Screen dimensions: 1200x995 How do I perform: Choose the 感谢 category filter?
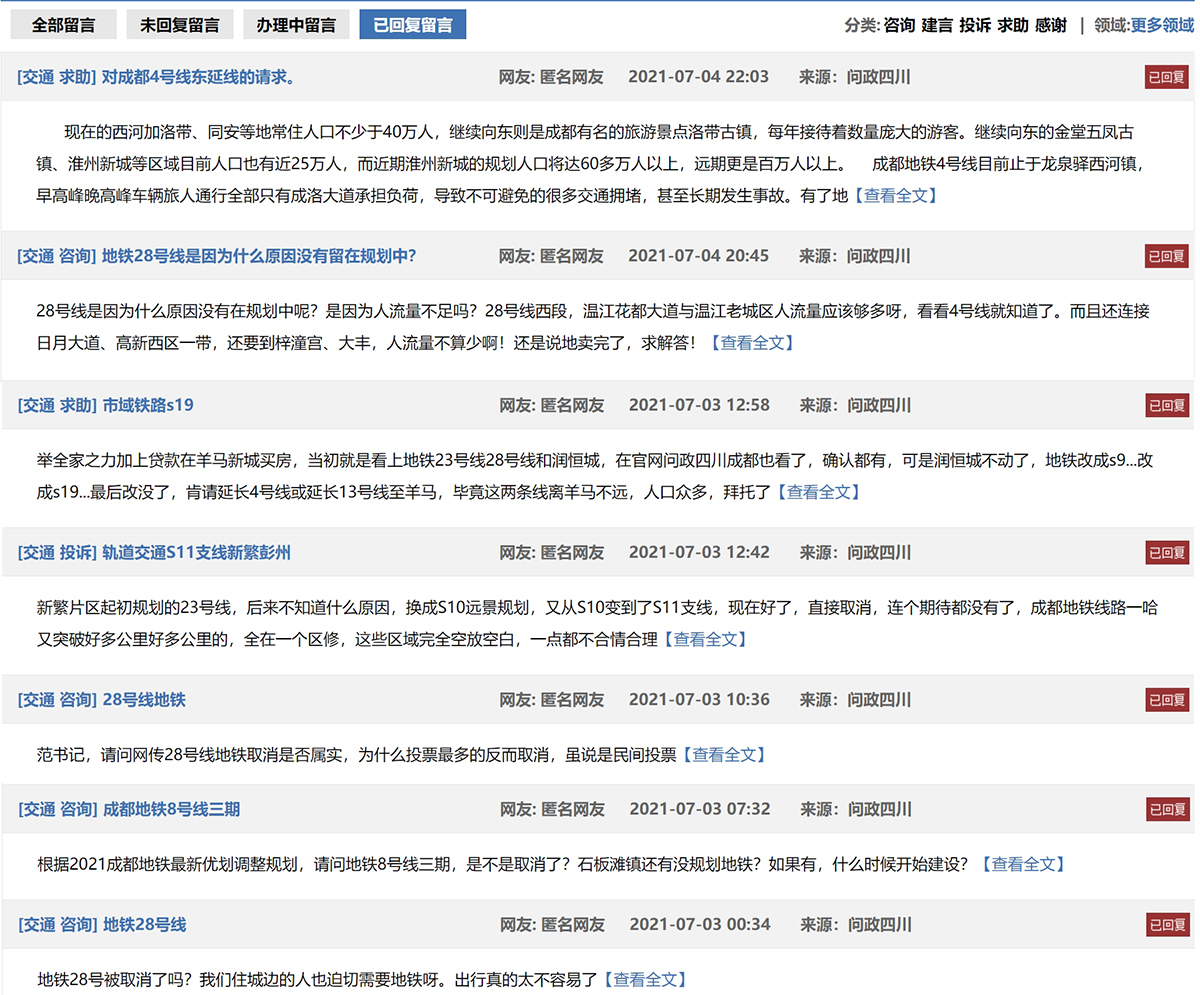[x=1050, y=25]
